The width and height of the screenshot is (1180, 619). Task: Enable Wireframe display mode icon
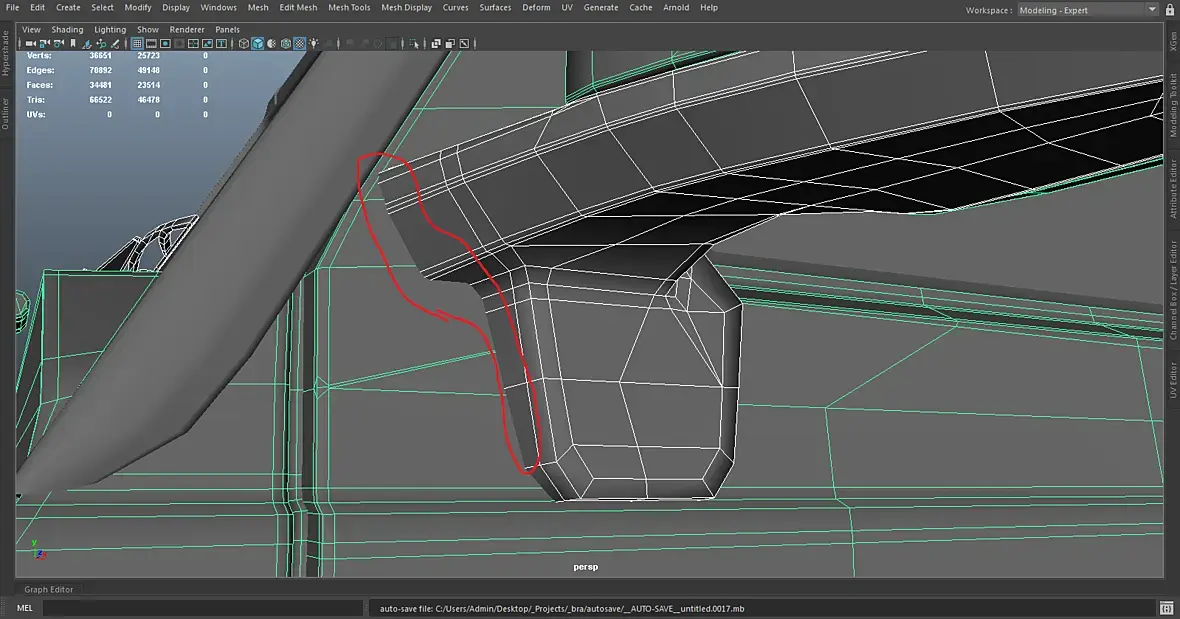pyautogui.click(x=243, y=44)
